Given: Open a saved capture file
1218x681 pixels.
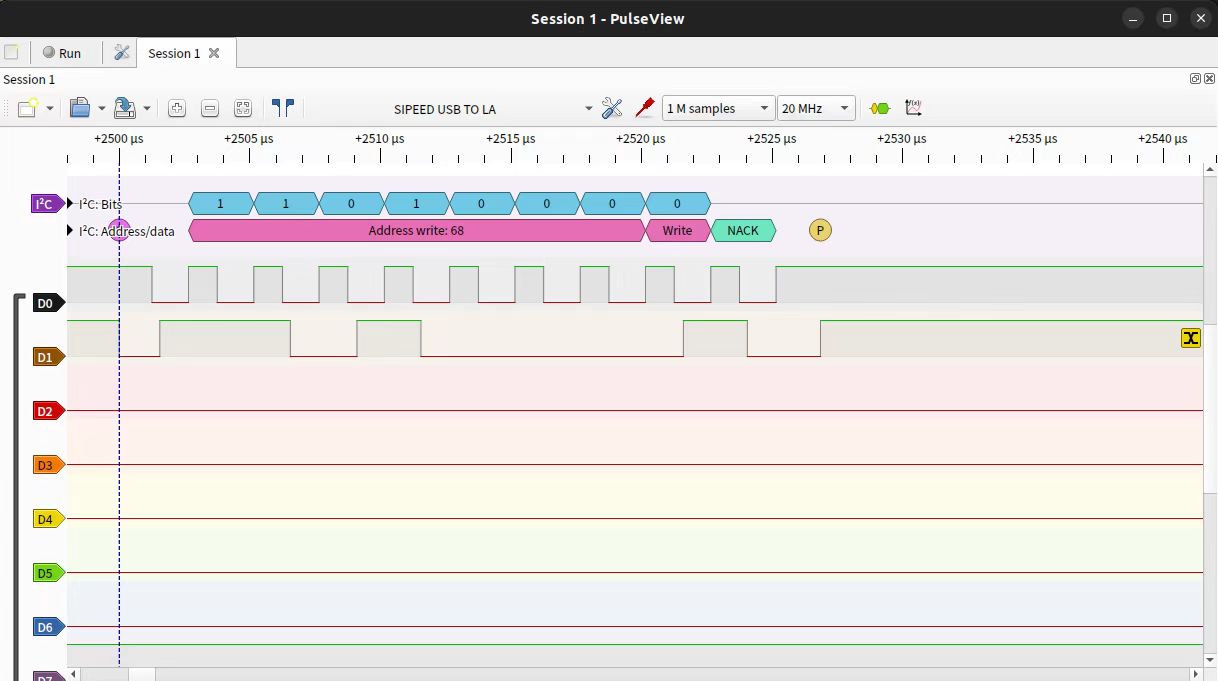Looking at the screenshot, I should point(80,108).
